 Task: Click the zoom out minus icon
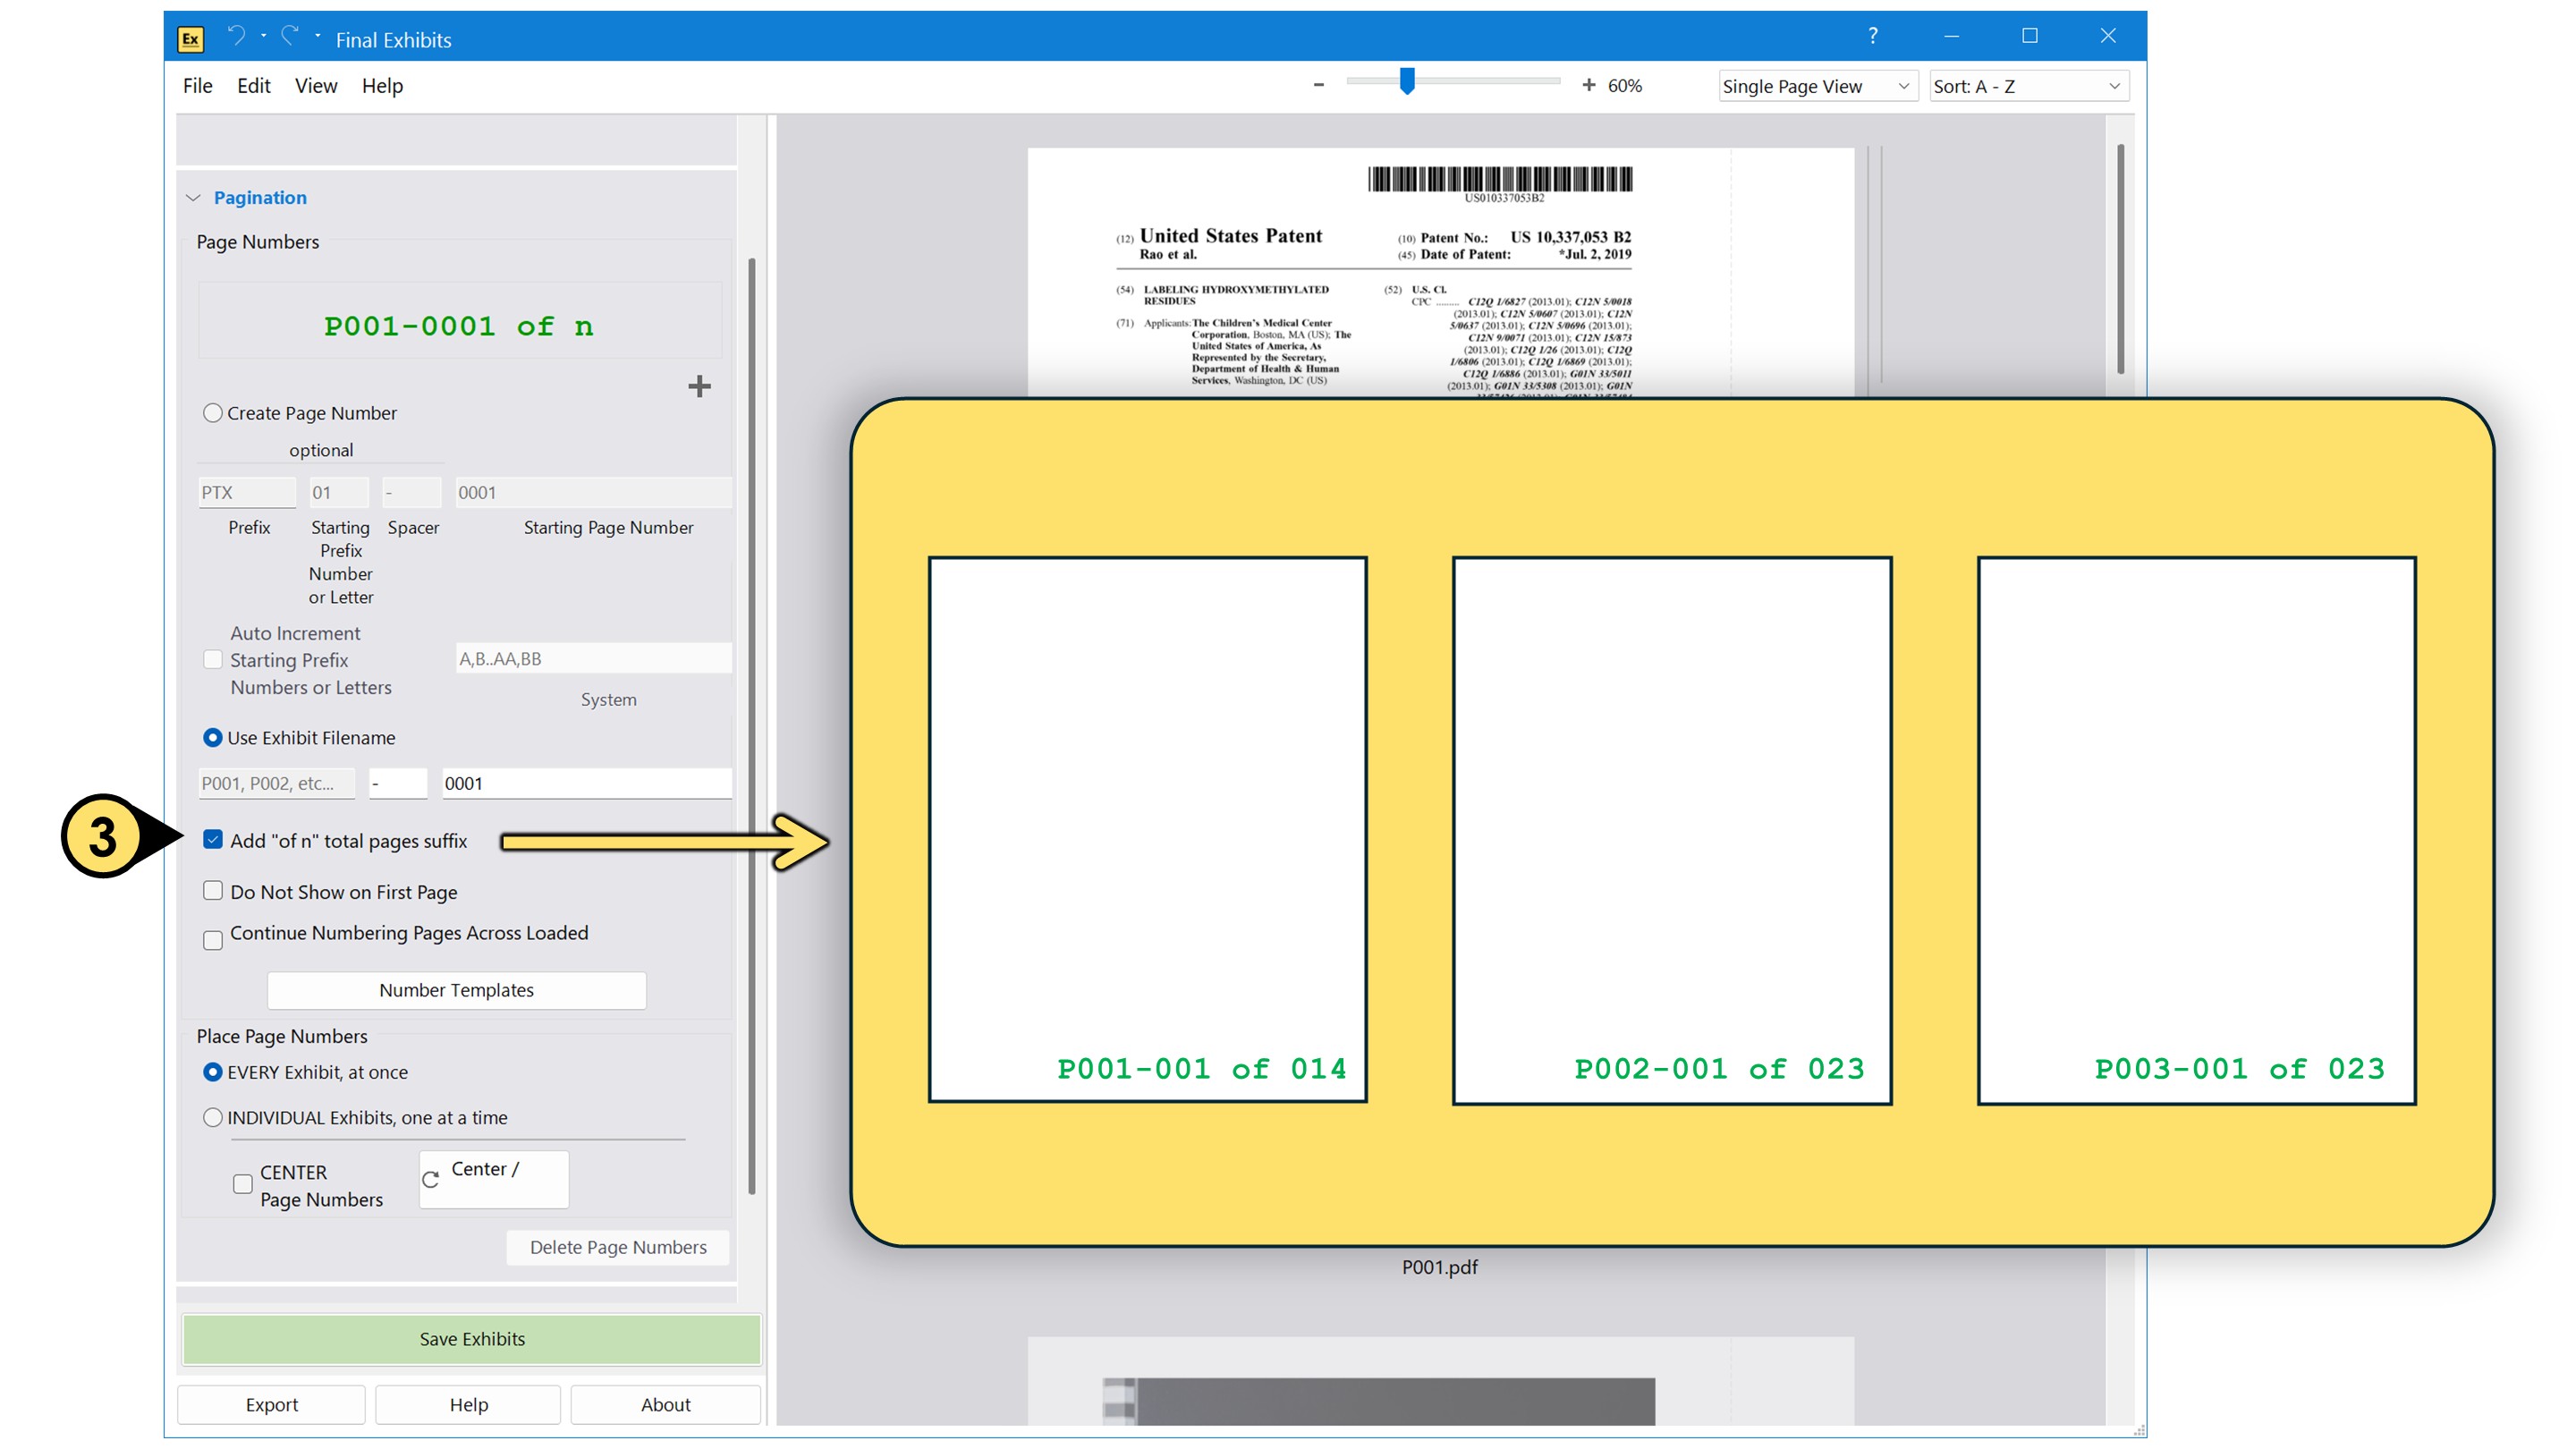(x=1318, y=85)
